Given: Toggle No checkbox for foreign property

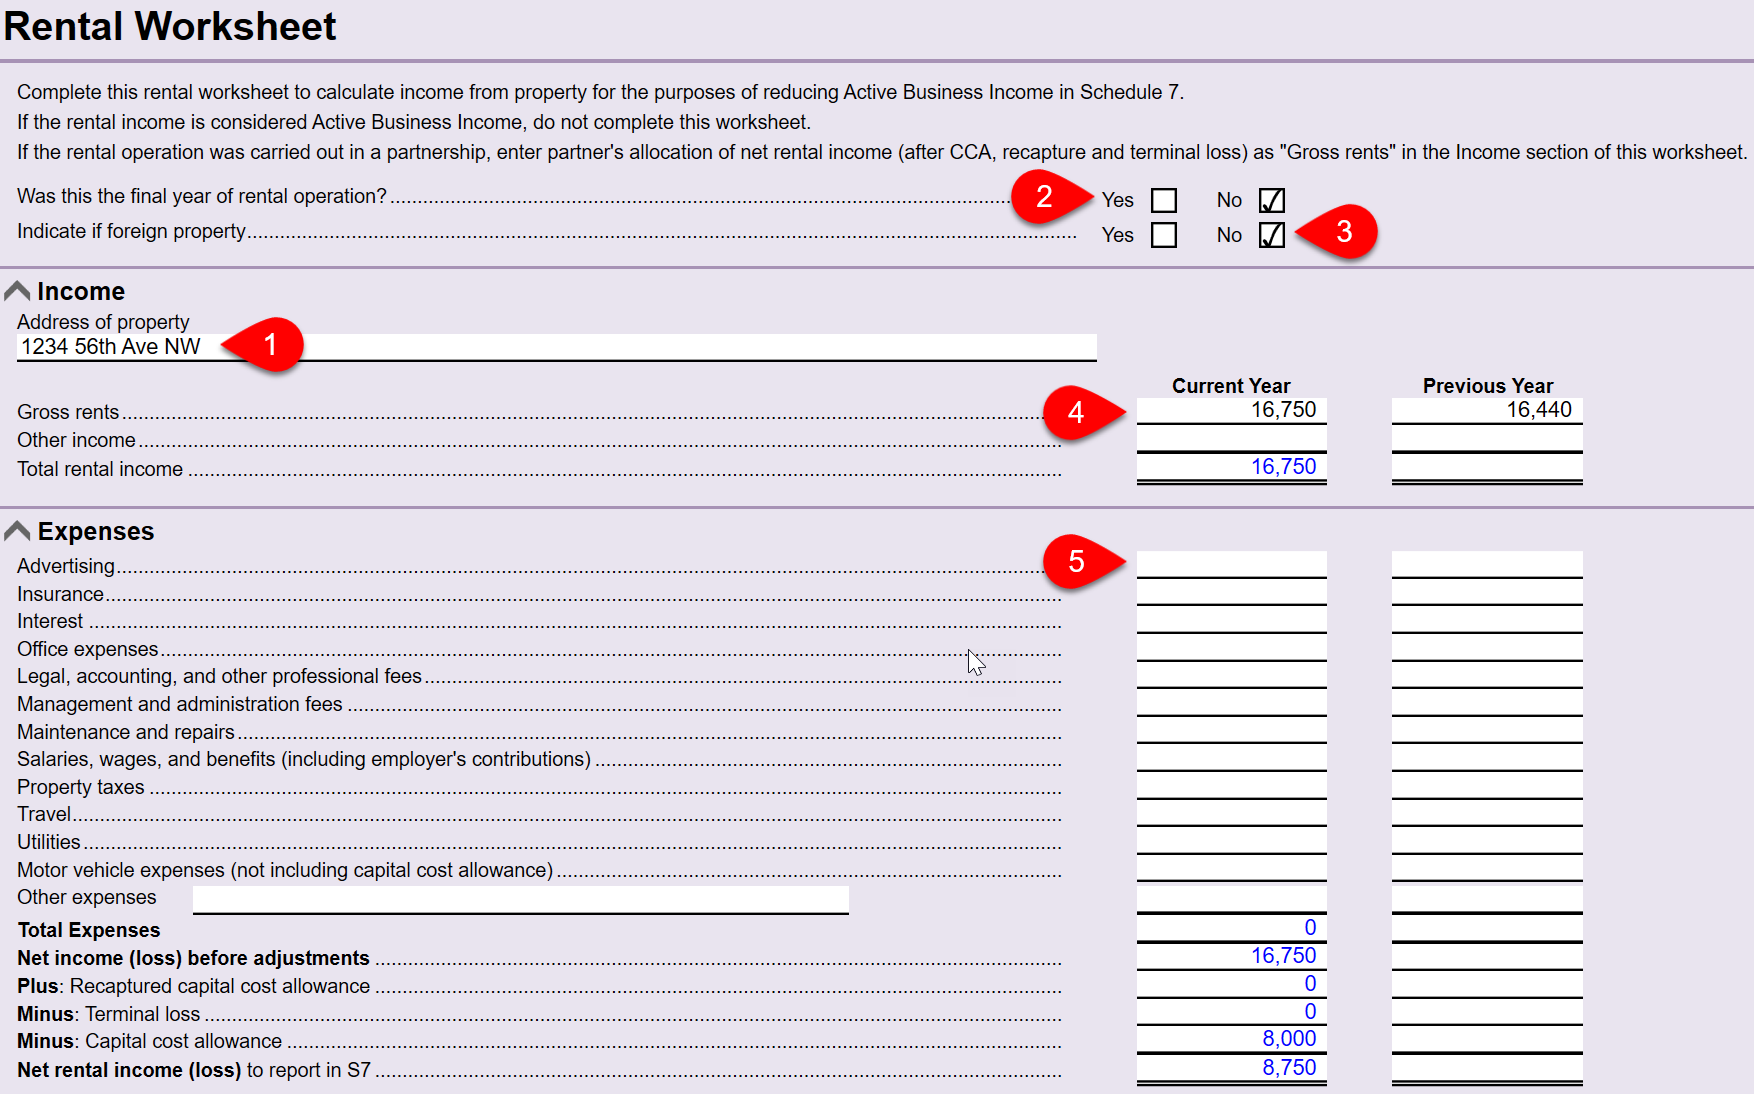Looking at the screenshot, I should coord(1271,235).
